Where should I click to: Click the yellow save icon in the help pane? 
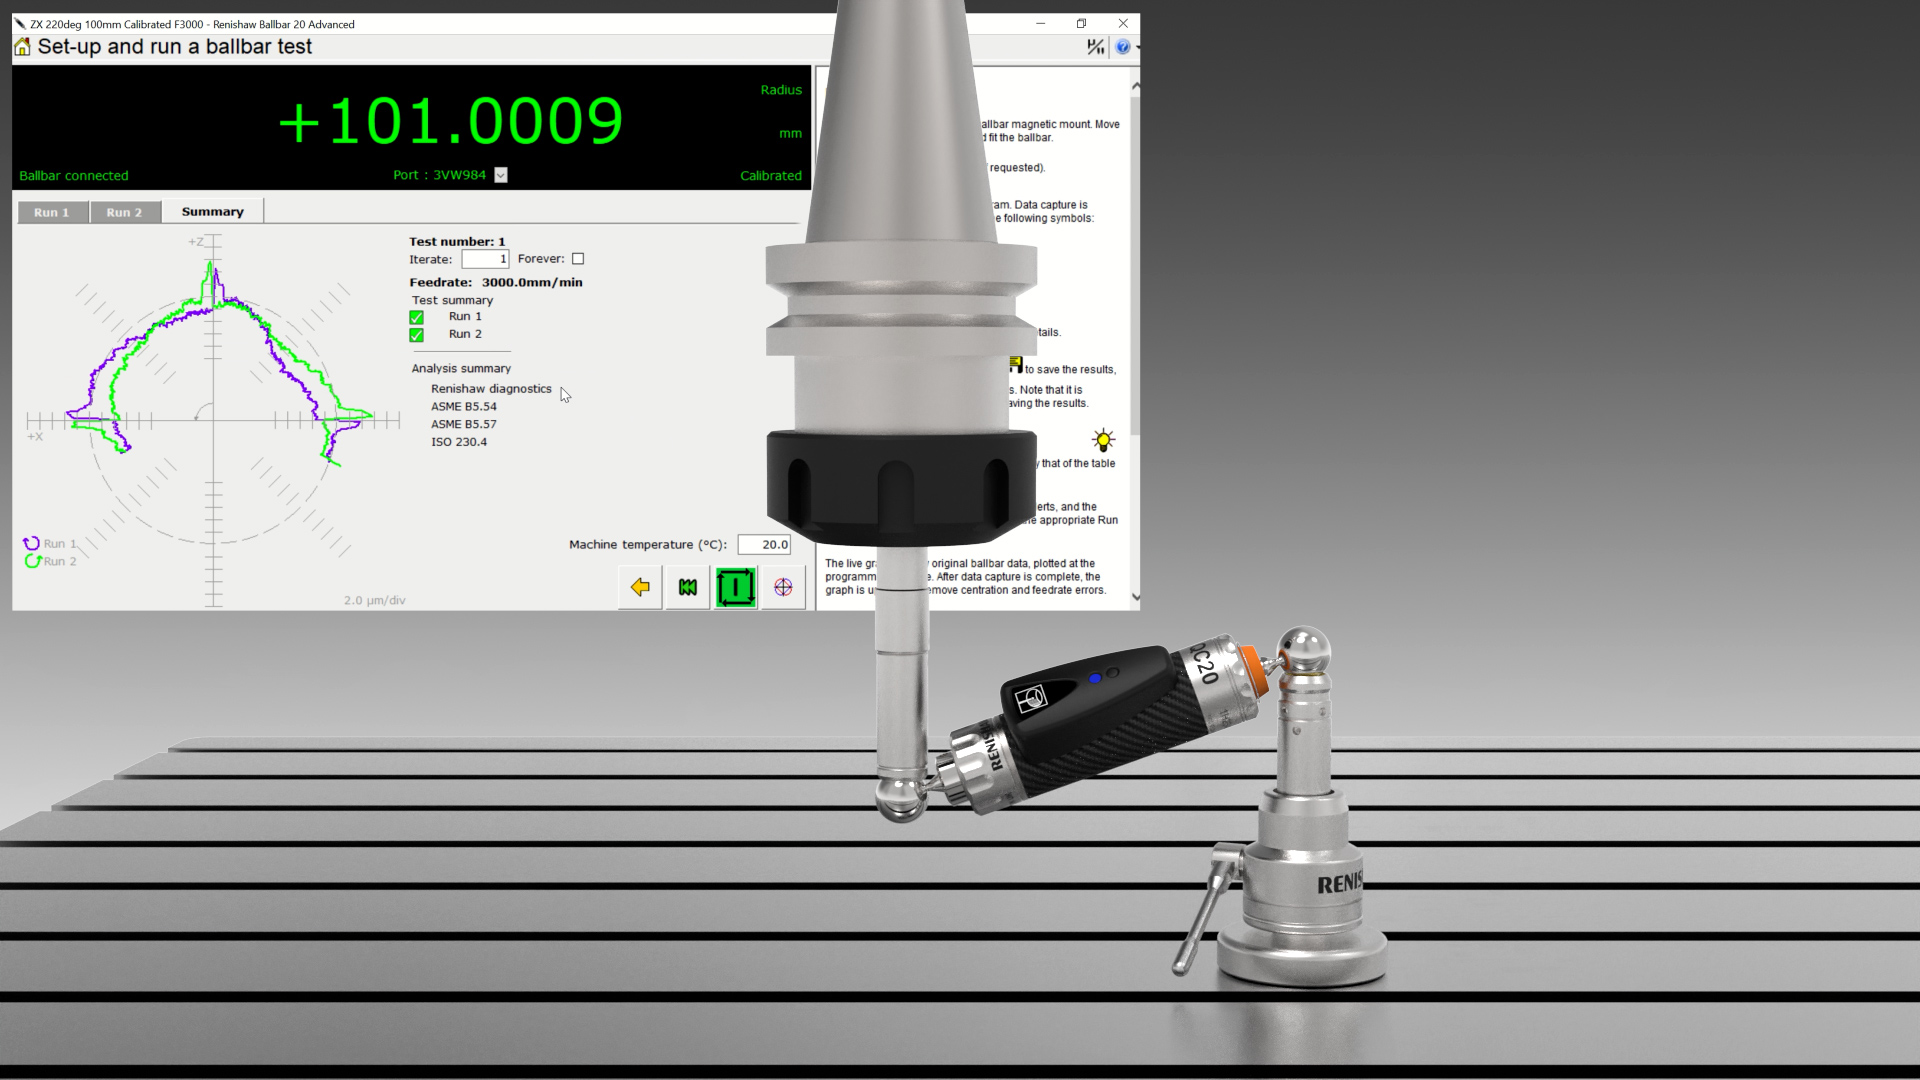[x=1016, y=364]
